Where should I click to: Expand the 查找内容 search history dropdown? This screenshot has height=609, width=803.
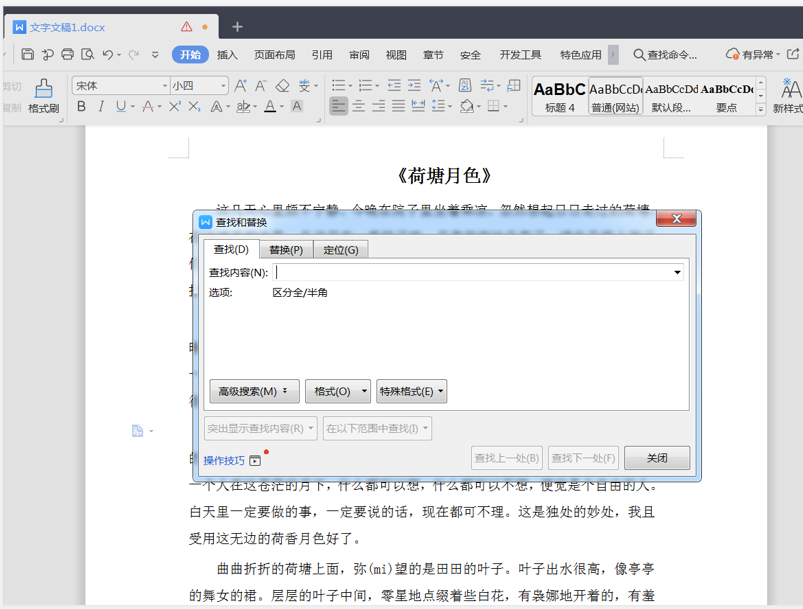coord(677,272)
